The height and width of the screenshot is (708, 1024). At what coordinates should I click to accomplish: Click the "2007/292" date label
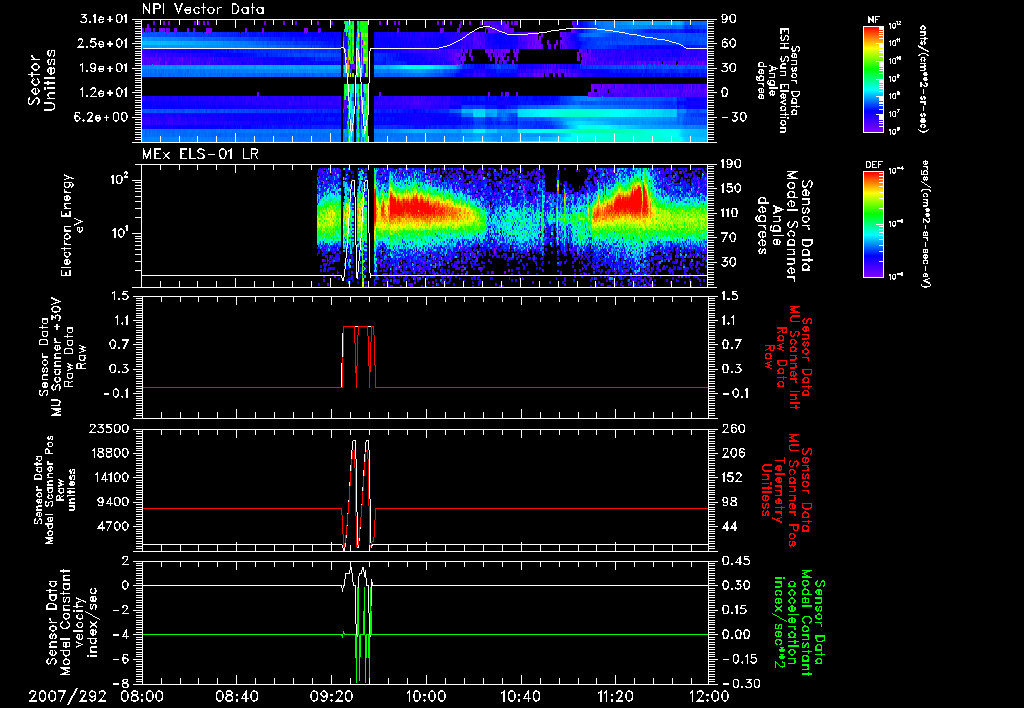67,696
